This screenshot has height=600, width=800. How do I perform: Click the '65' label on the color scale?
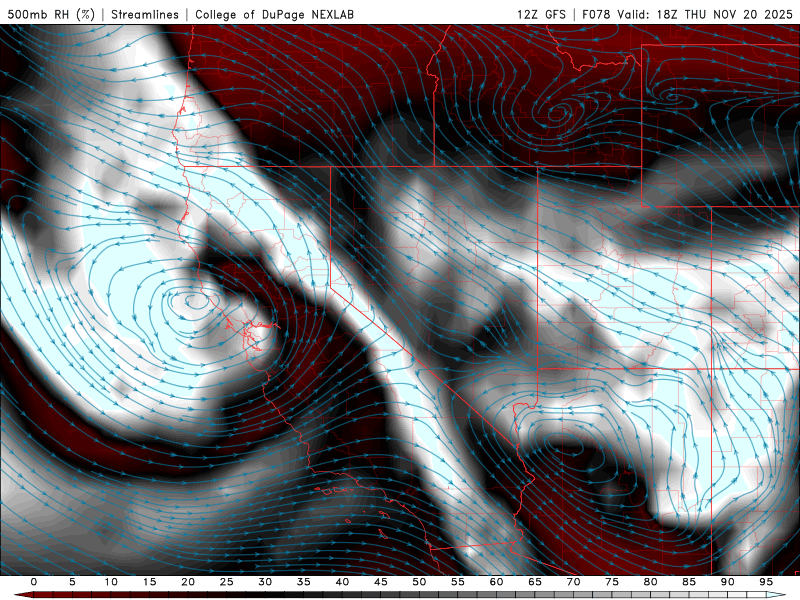pyautogui.click(x=535, y=582)
